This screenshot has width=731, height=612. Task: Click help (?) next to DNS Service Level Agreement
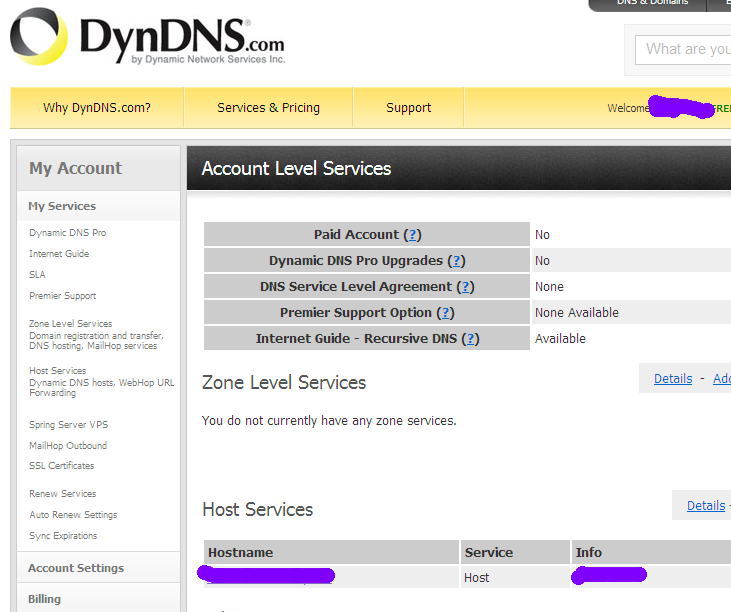point(465,287)
